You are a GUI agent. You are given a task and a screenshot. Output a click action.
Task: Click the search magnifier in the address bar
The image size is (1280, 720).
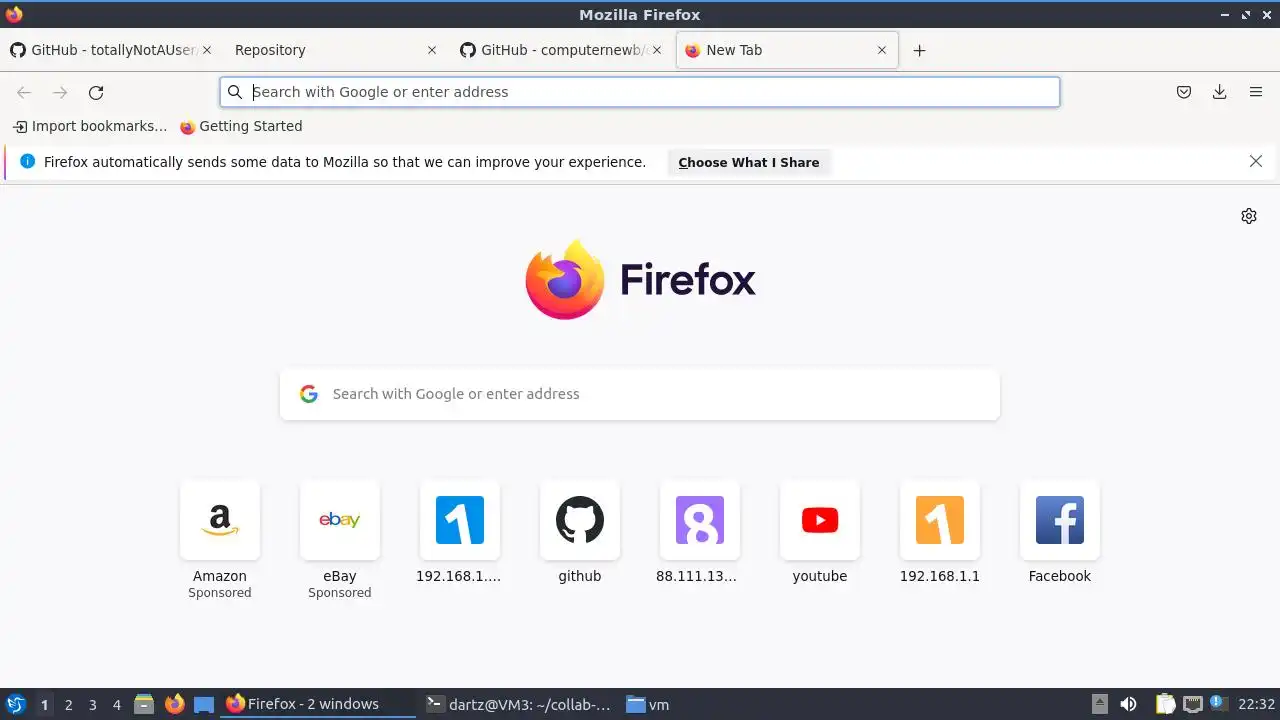click(235, 92)
